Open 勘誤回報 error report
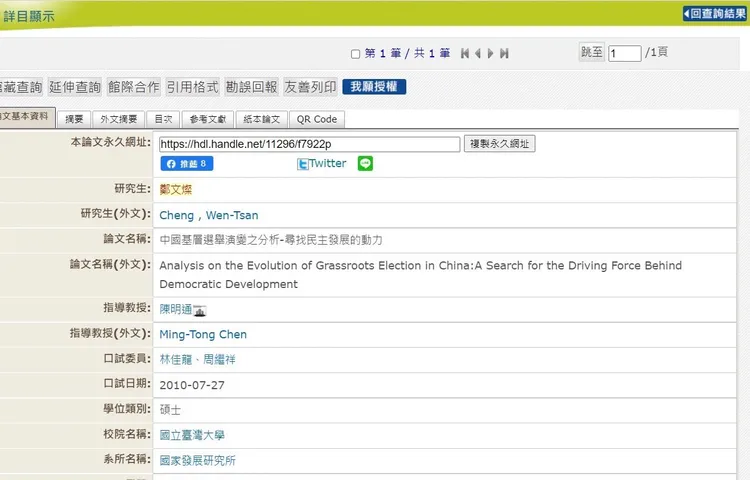This screenshot has width=750, height=480. (x=251, y=87)
